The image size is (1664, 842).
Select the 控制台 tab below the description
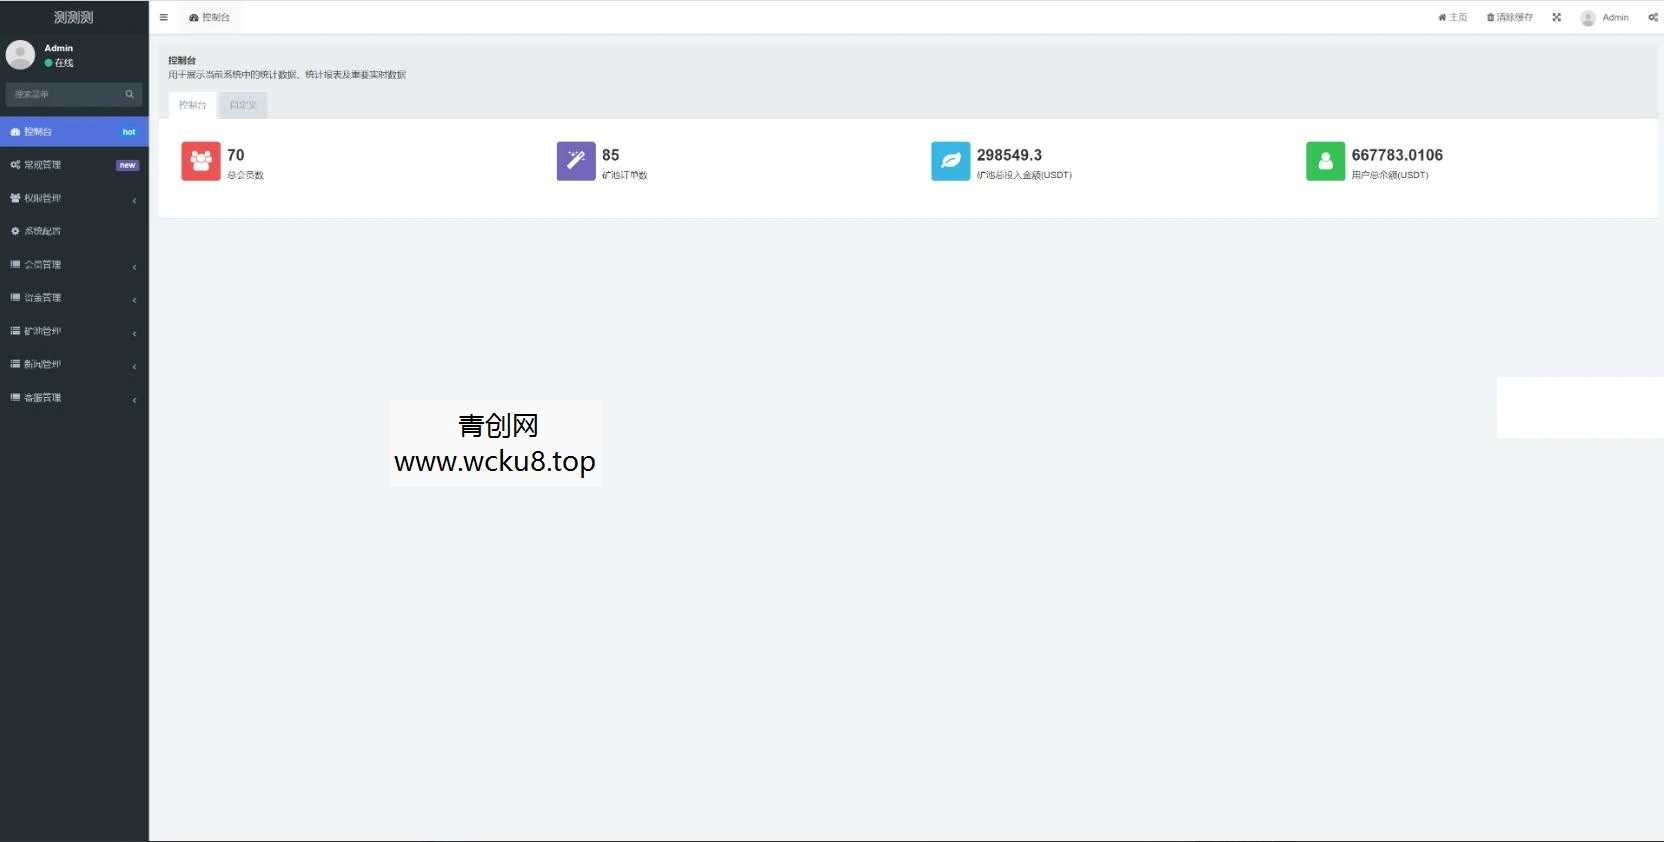click(192, 105)
